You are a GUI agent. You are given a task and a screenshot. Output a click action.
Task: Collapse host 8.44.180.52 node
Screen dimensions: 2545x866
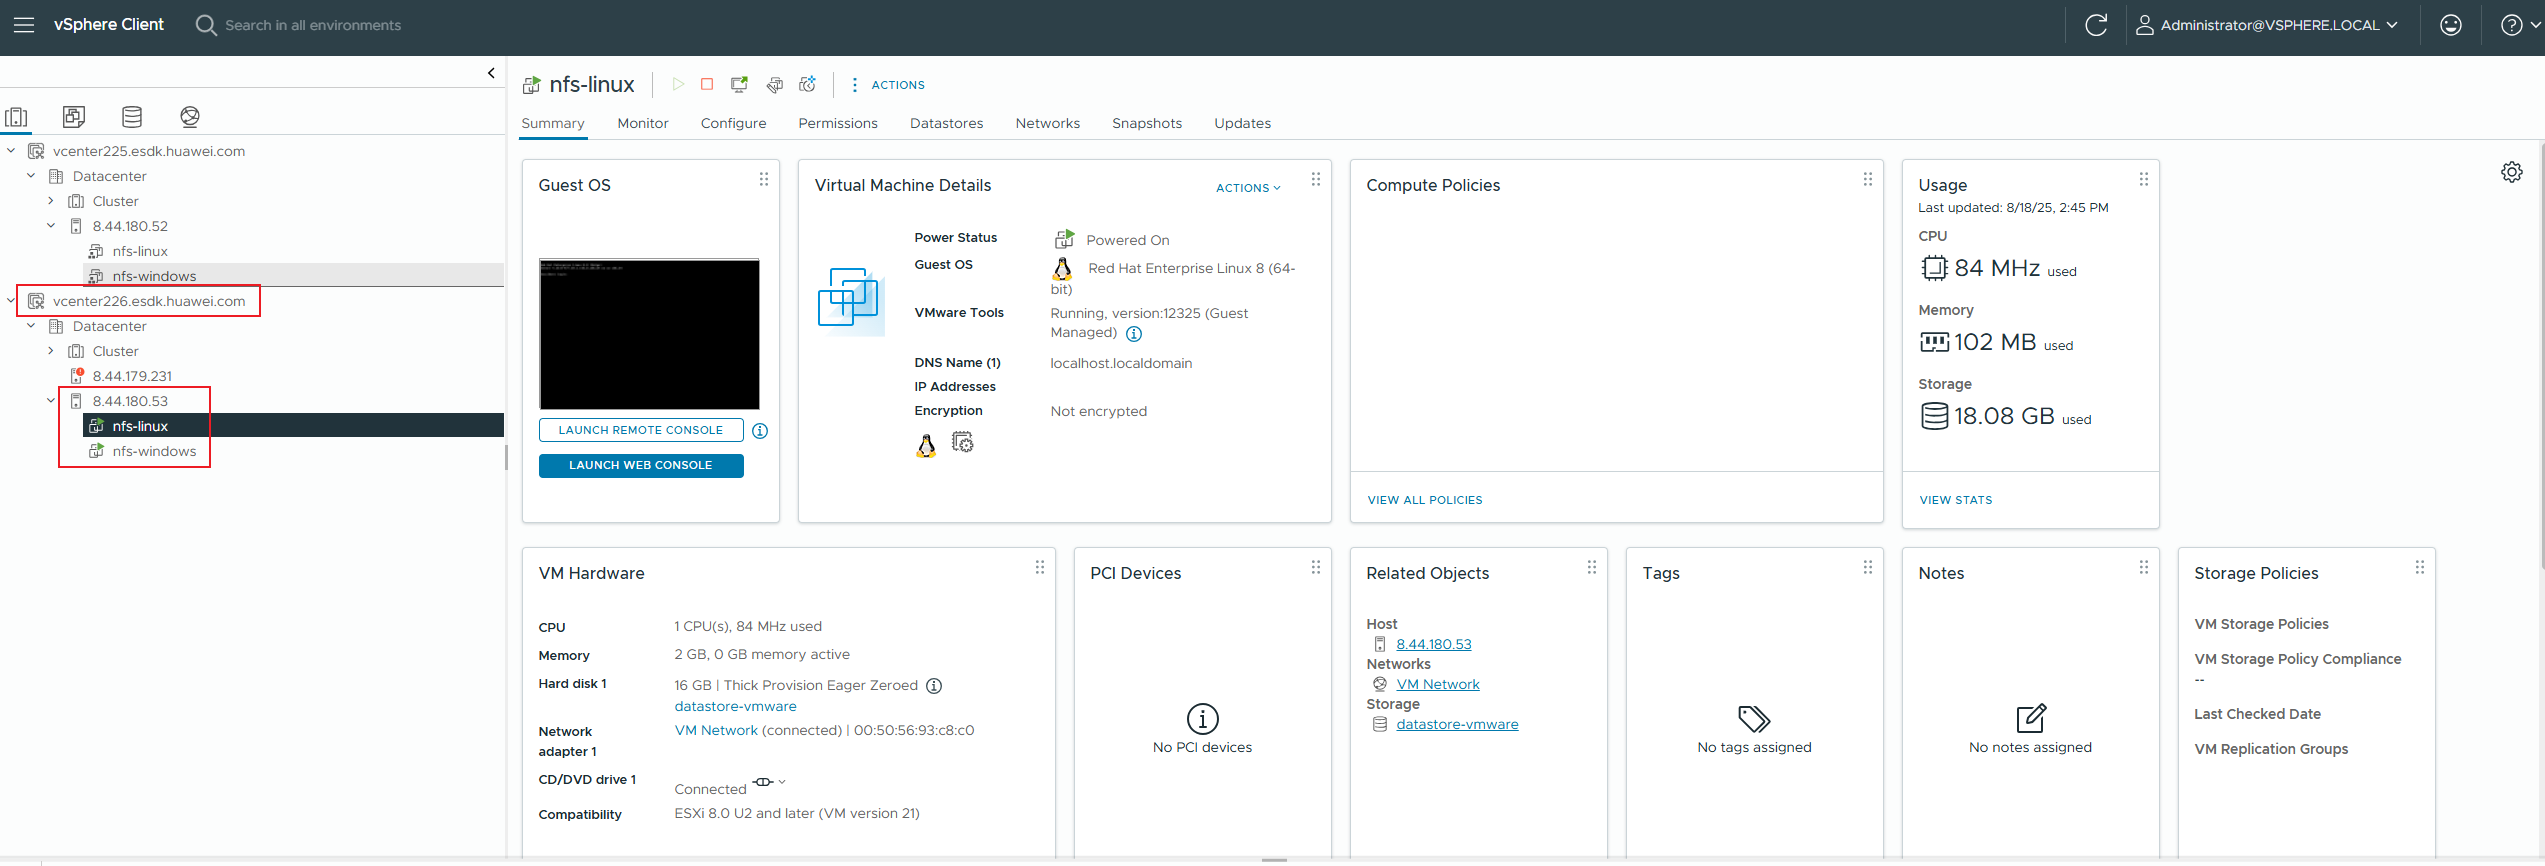(51, 226)
